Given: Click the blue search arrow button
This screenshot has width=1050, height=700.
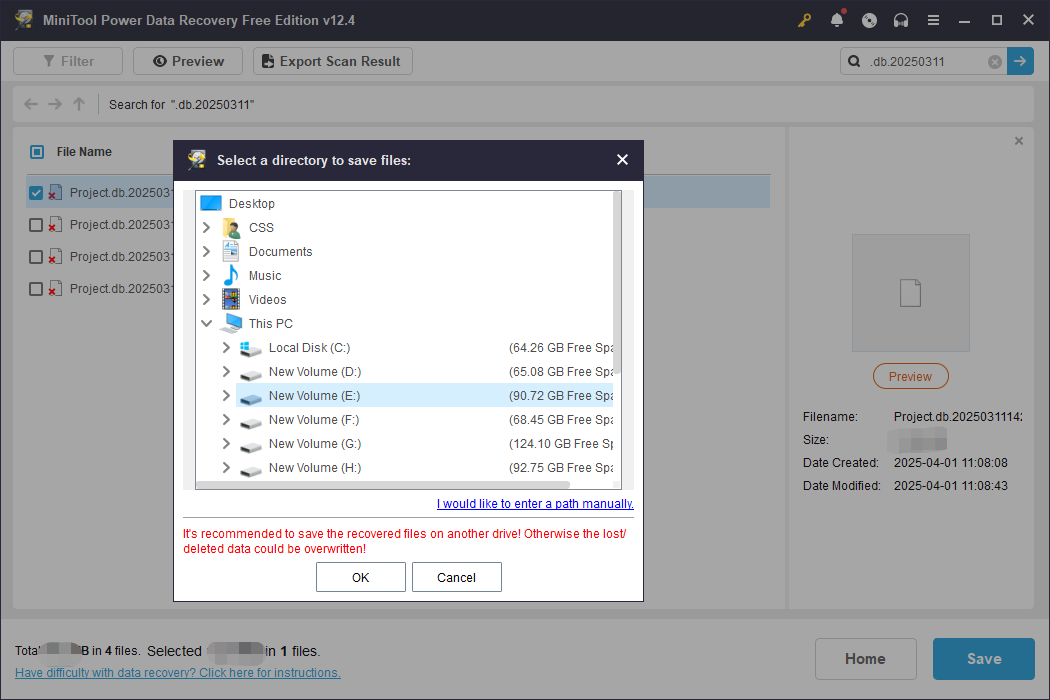Looking at the screenshot, I should tap(1020, 61).
